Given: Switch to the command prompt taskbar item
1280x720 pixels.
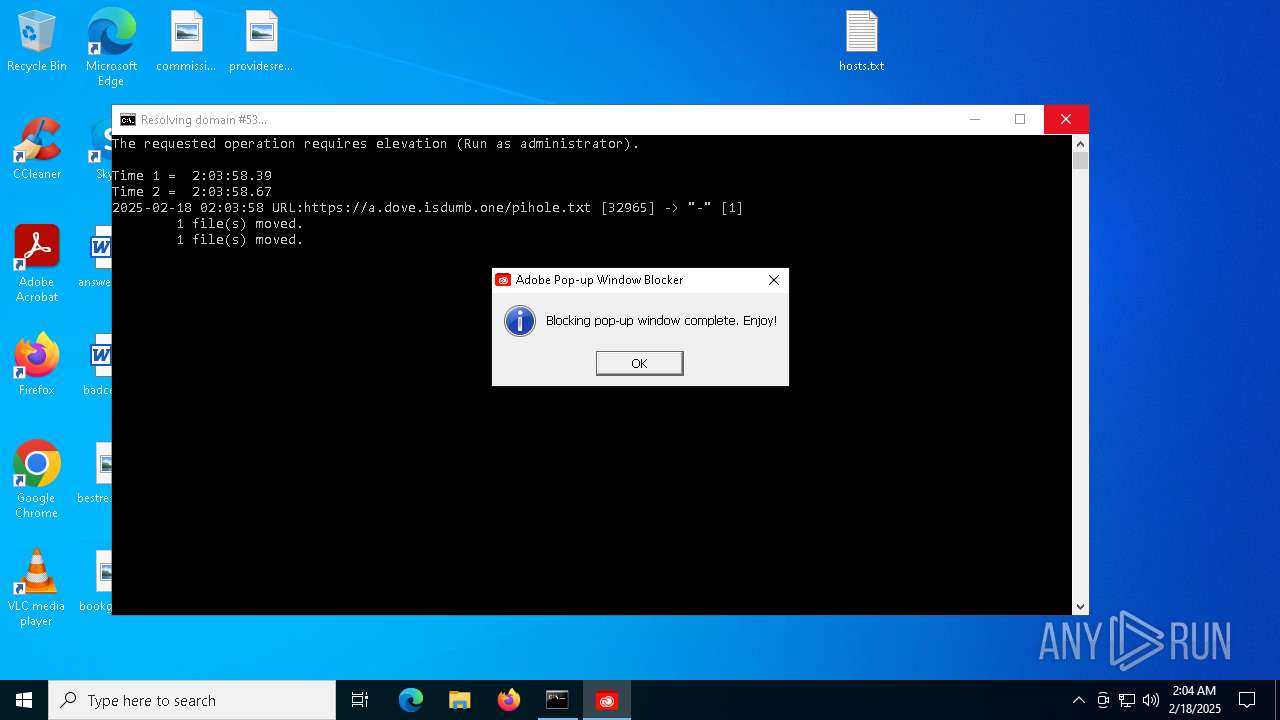Looking at the screenshot, I should tap(557, 700).
